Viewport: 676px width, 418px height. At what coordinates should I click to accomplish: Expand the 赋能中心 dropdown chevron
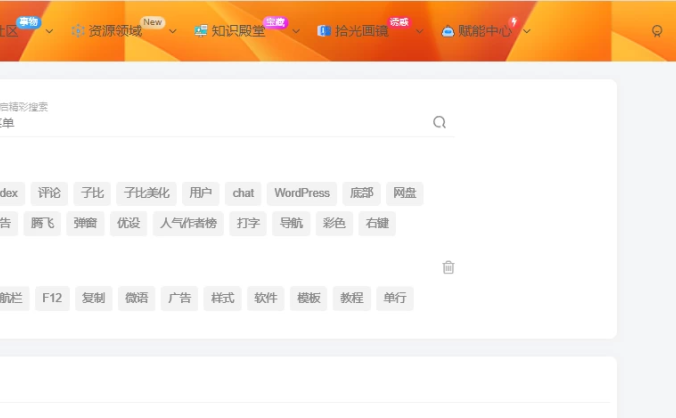pos(527,31)
